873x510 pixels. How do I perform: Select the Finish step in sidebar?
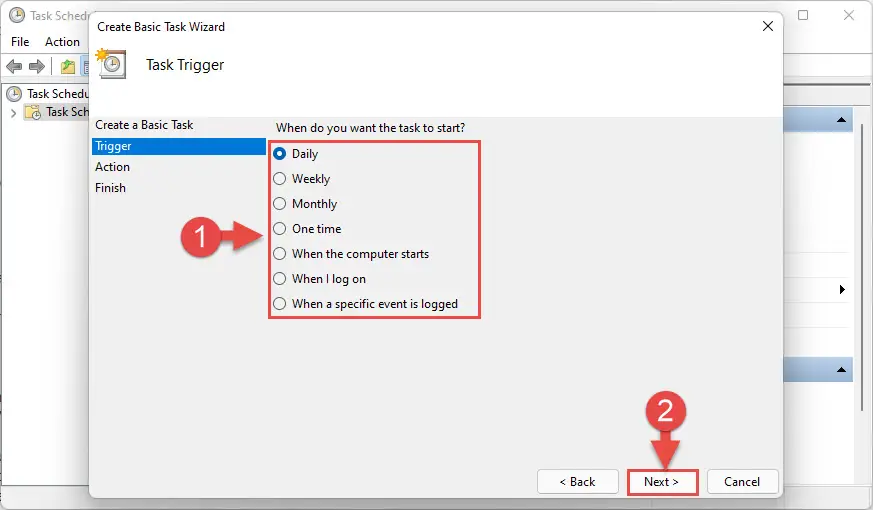point(110,188)
